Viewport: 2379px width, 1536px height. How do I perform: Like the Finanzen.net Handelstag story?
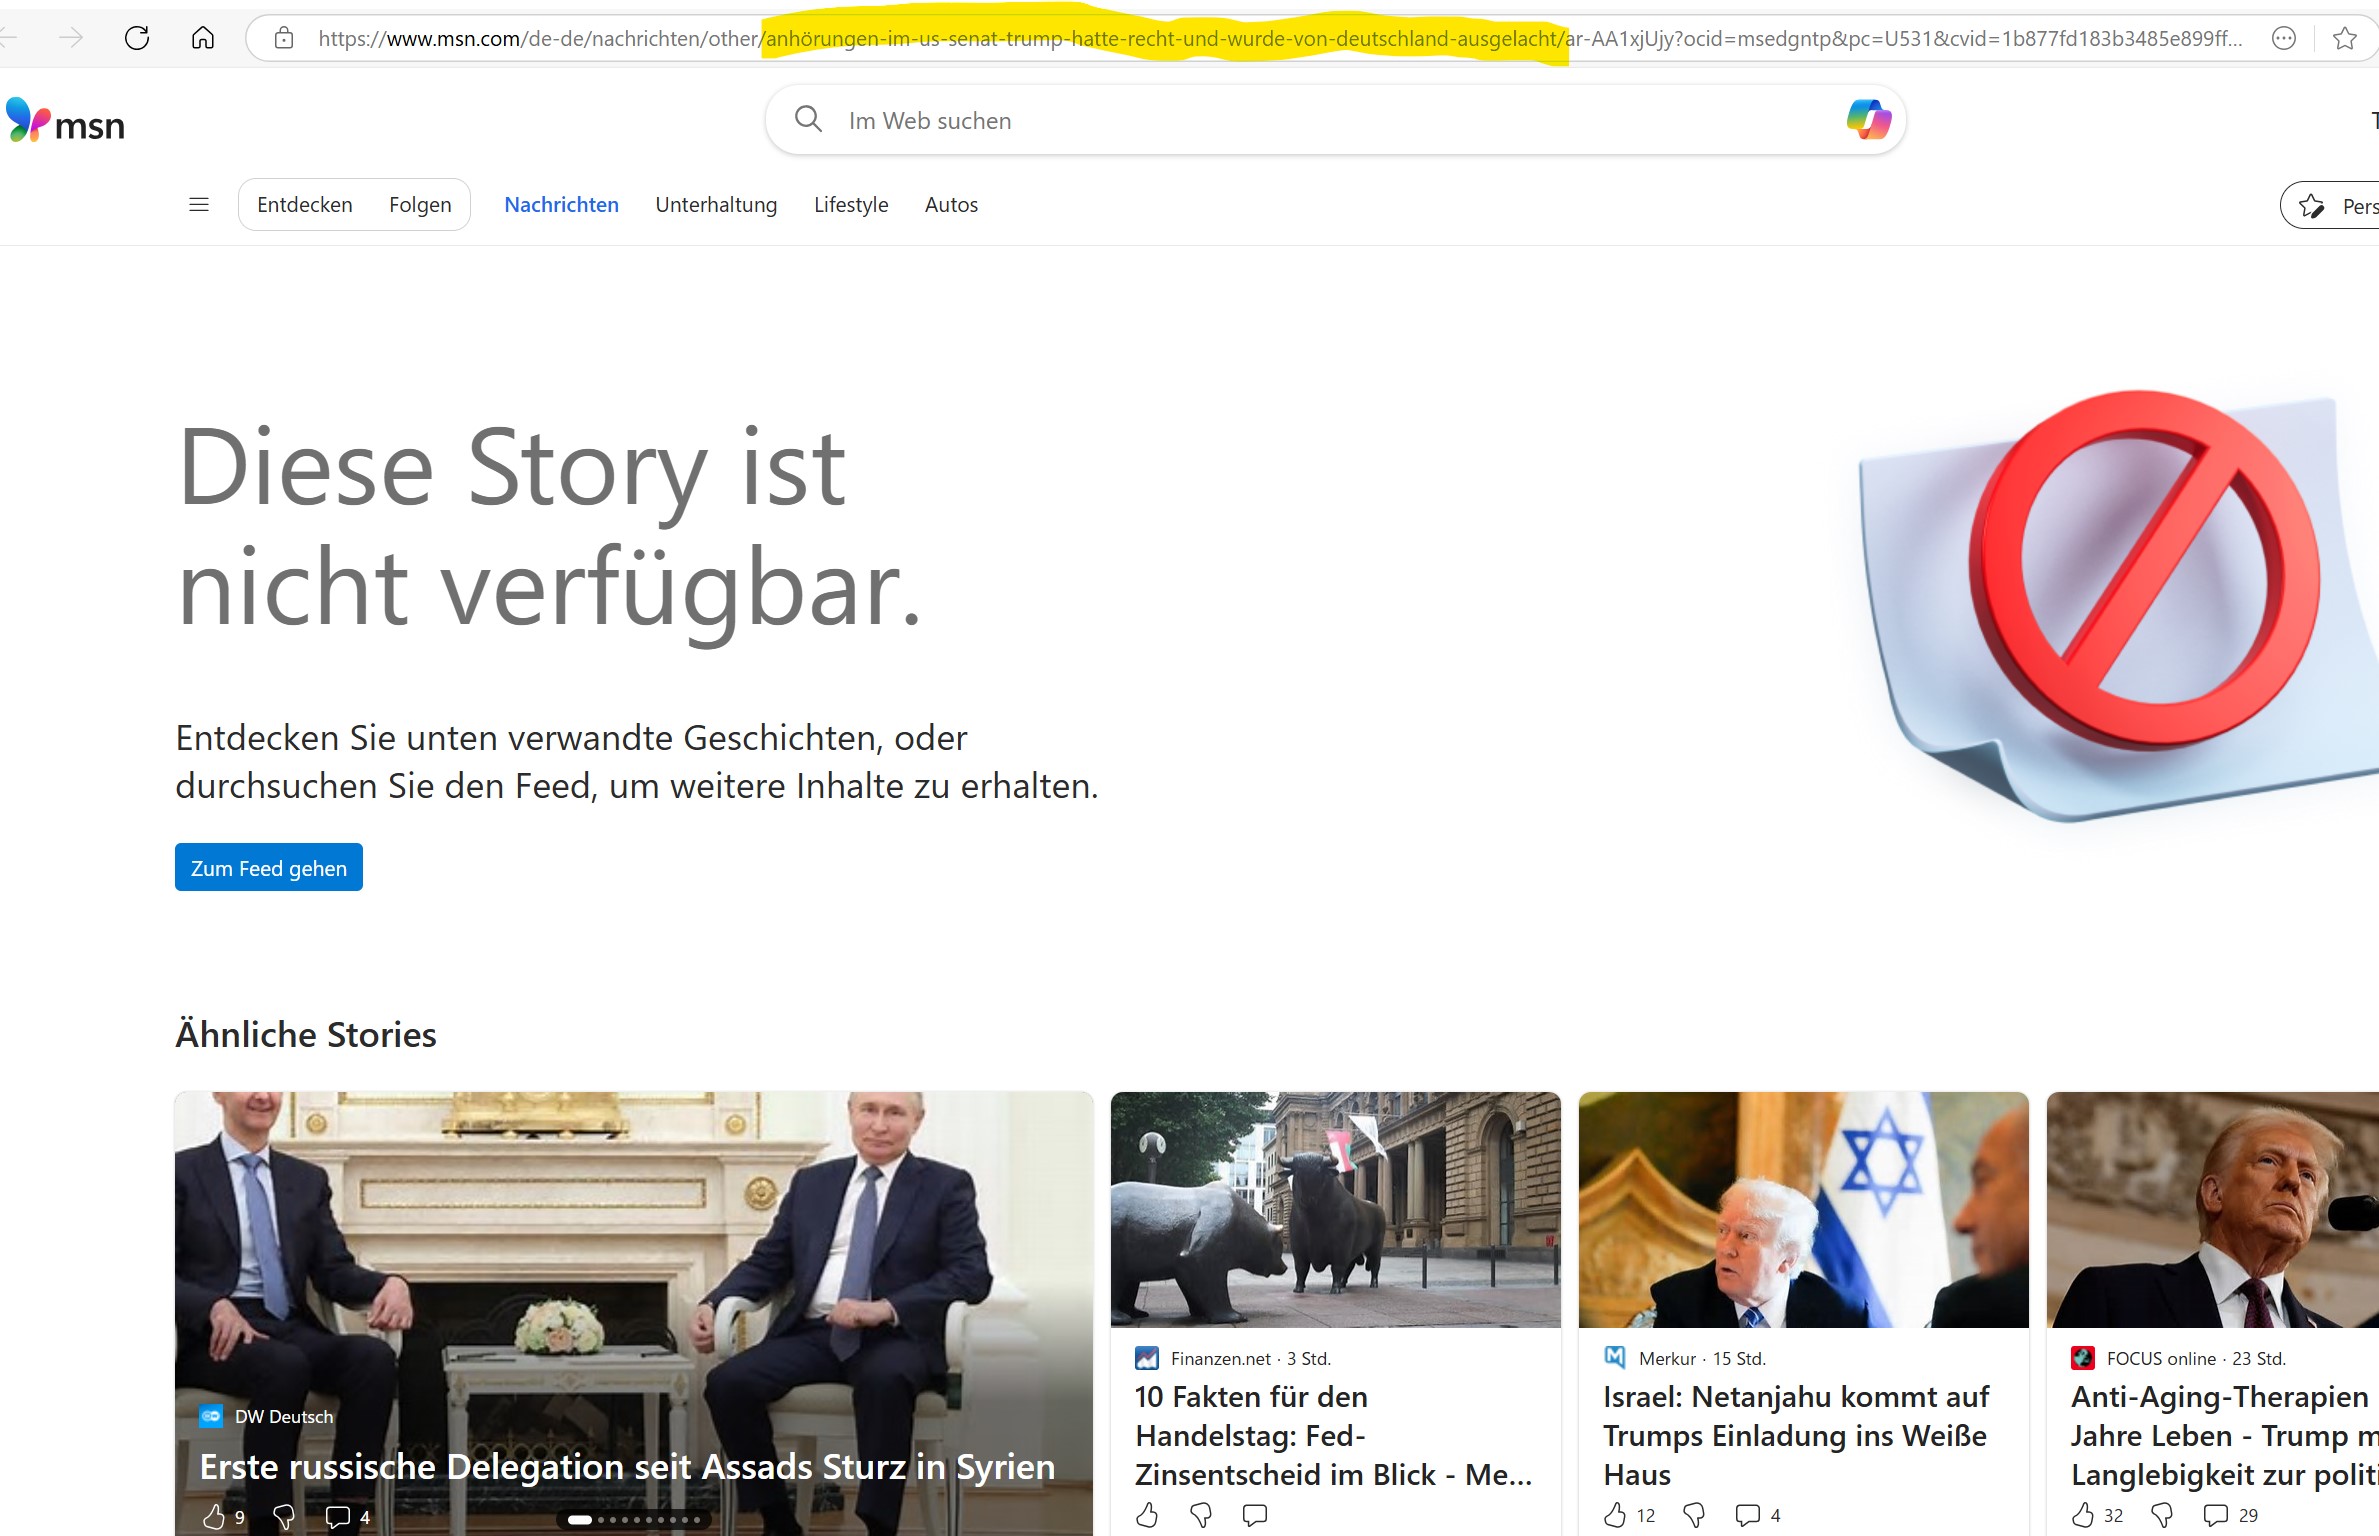click(x=1147, y=1515)
